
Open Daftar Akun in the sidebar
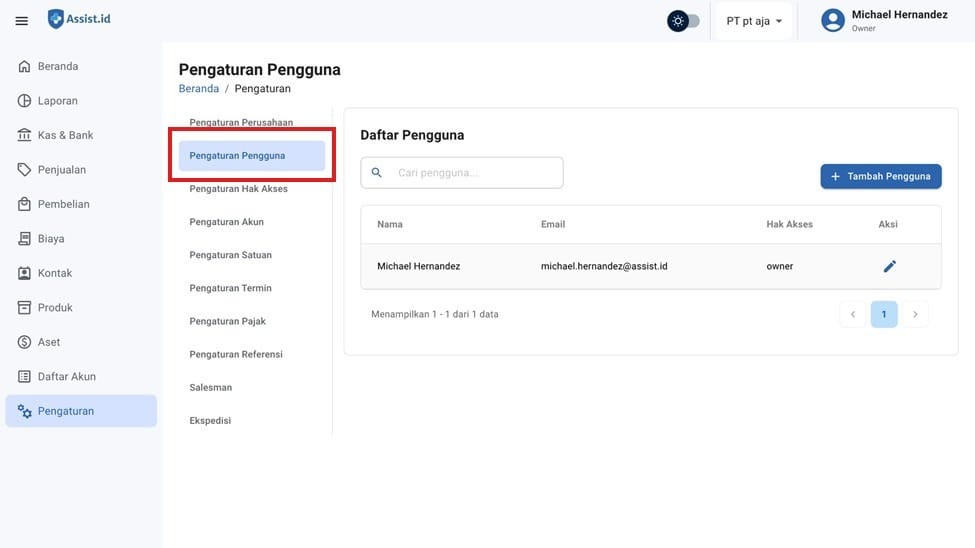point(67,377)
